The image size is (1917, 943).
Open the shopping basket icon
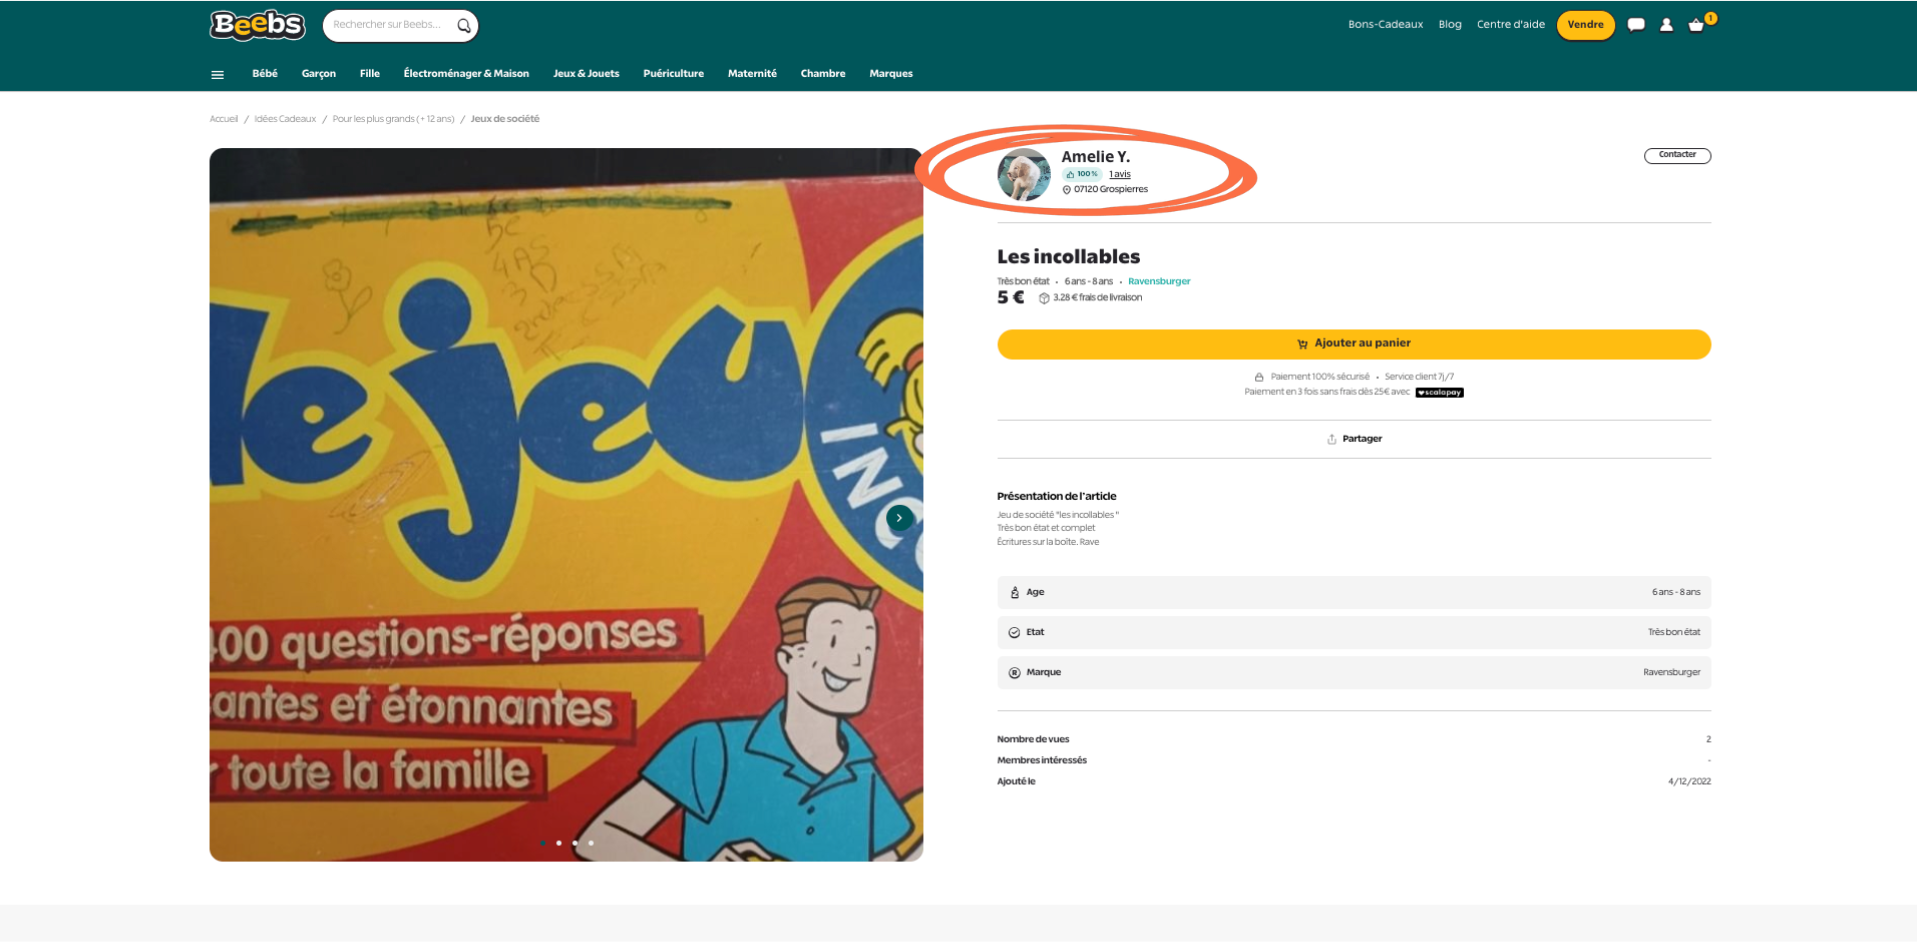(x=1696, y=25)
